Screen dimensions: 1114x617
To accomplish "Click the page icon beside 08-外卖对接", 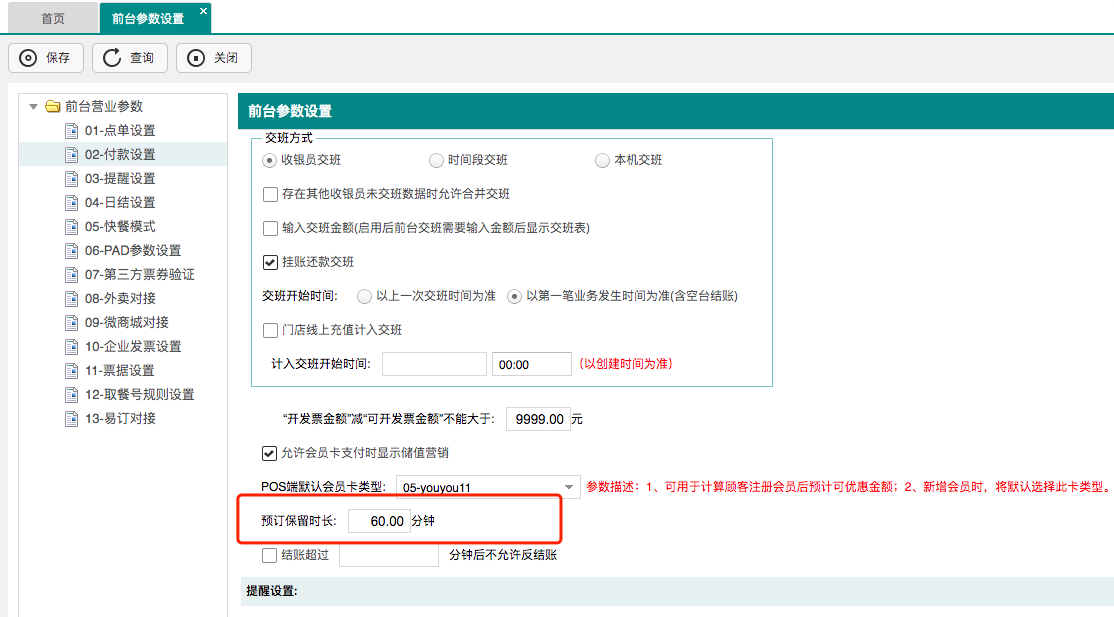I will pos(71,299).
